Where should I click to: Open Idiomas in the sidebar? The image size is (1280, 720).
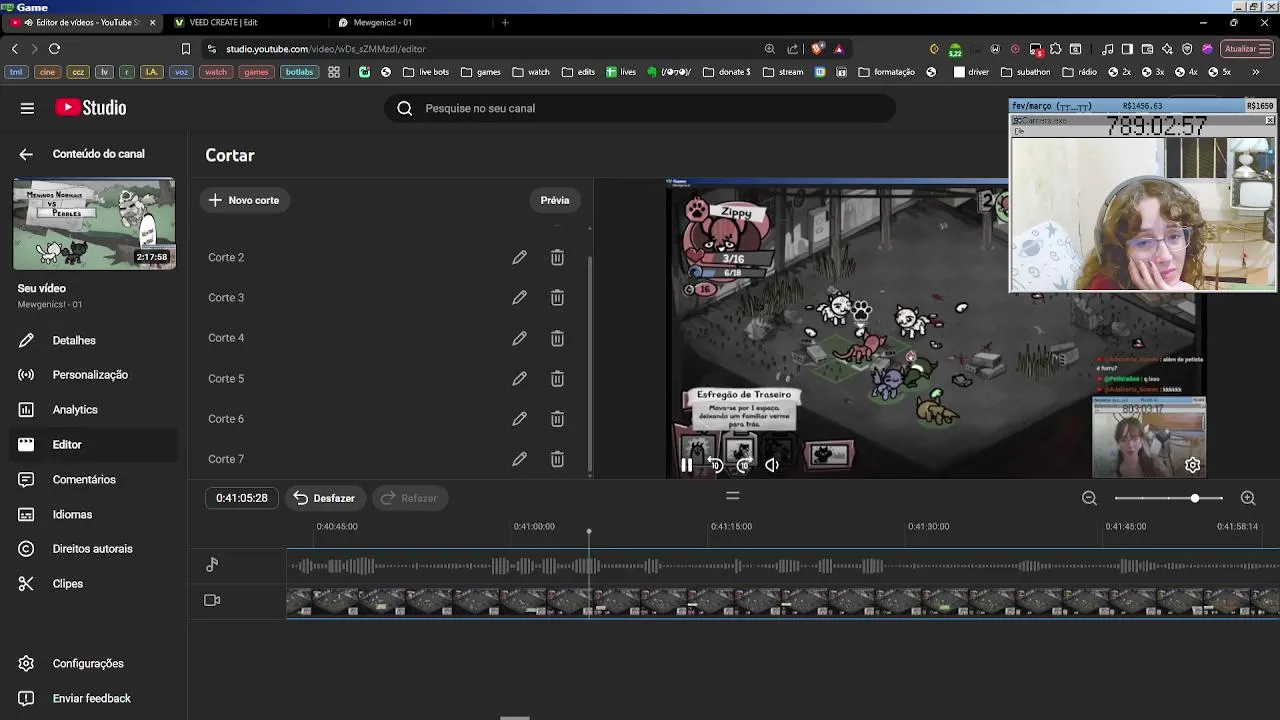[x=94, y=514]
